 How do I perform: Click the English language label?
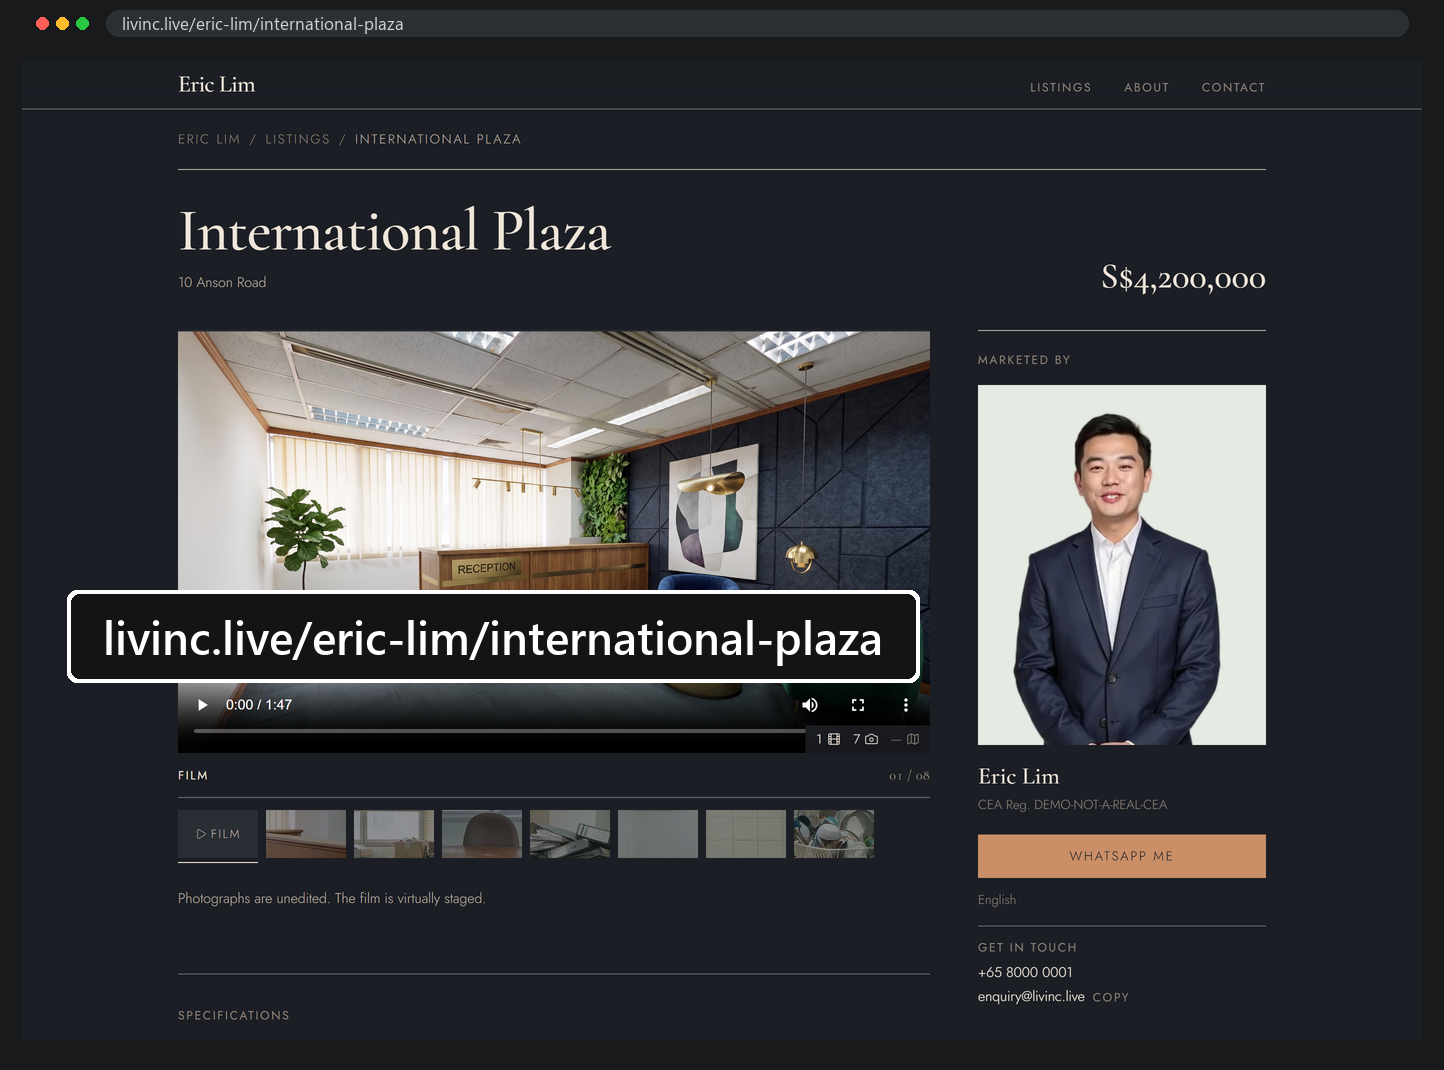pyautogui.click(x=997, y=900)
